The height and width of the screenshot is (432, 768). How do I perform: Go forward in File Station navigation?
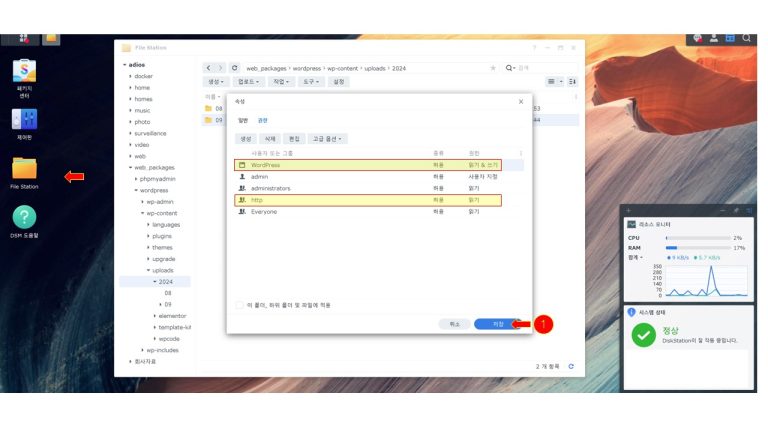(220, 68)
